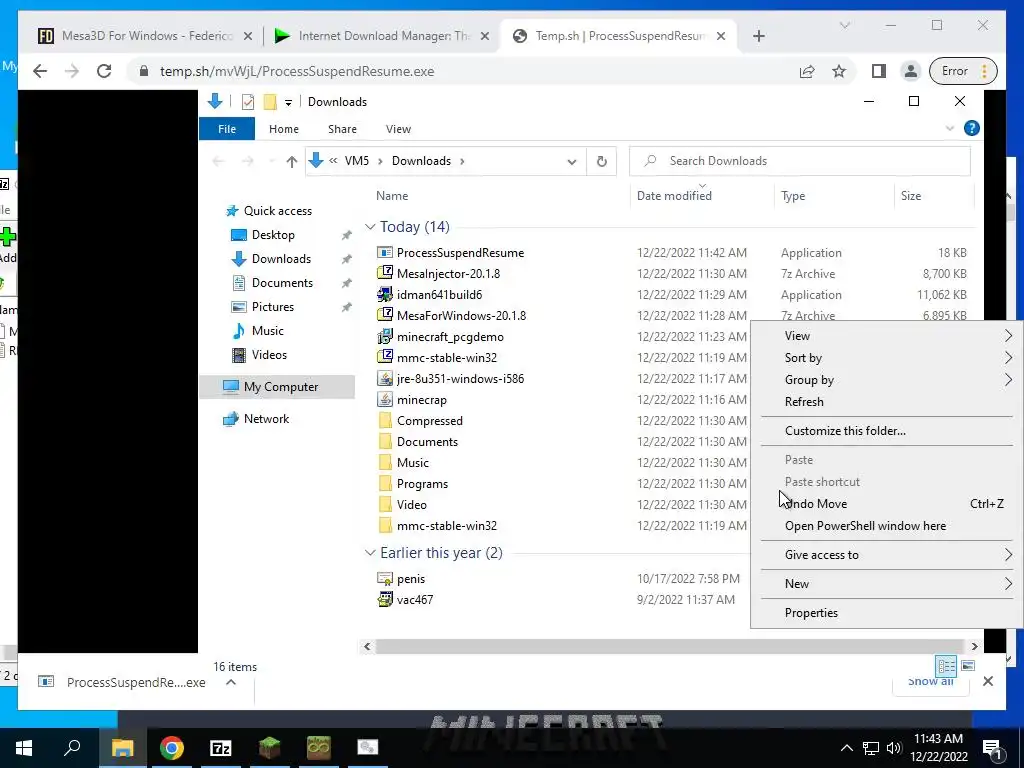This screenshot has width=1024, height=768.
Task: Bookmark this page with the star icon
Action: pos(839,71)
